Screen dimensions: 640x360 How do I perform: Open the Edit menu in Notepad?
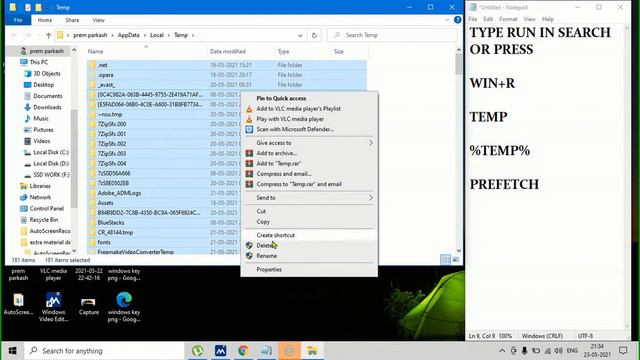pyautogui.click(x=488, y=19)
